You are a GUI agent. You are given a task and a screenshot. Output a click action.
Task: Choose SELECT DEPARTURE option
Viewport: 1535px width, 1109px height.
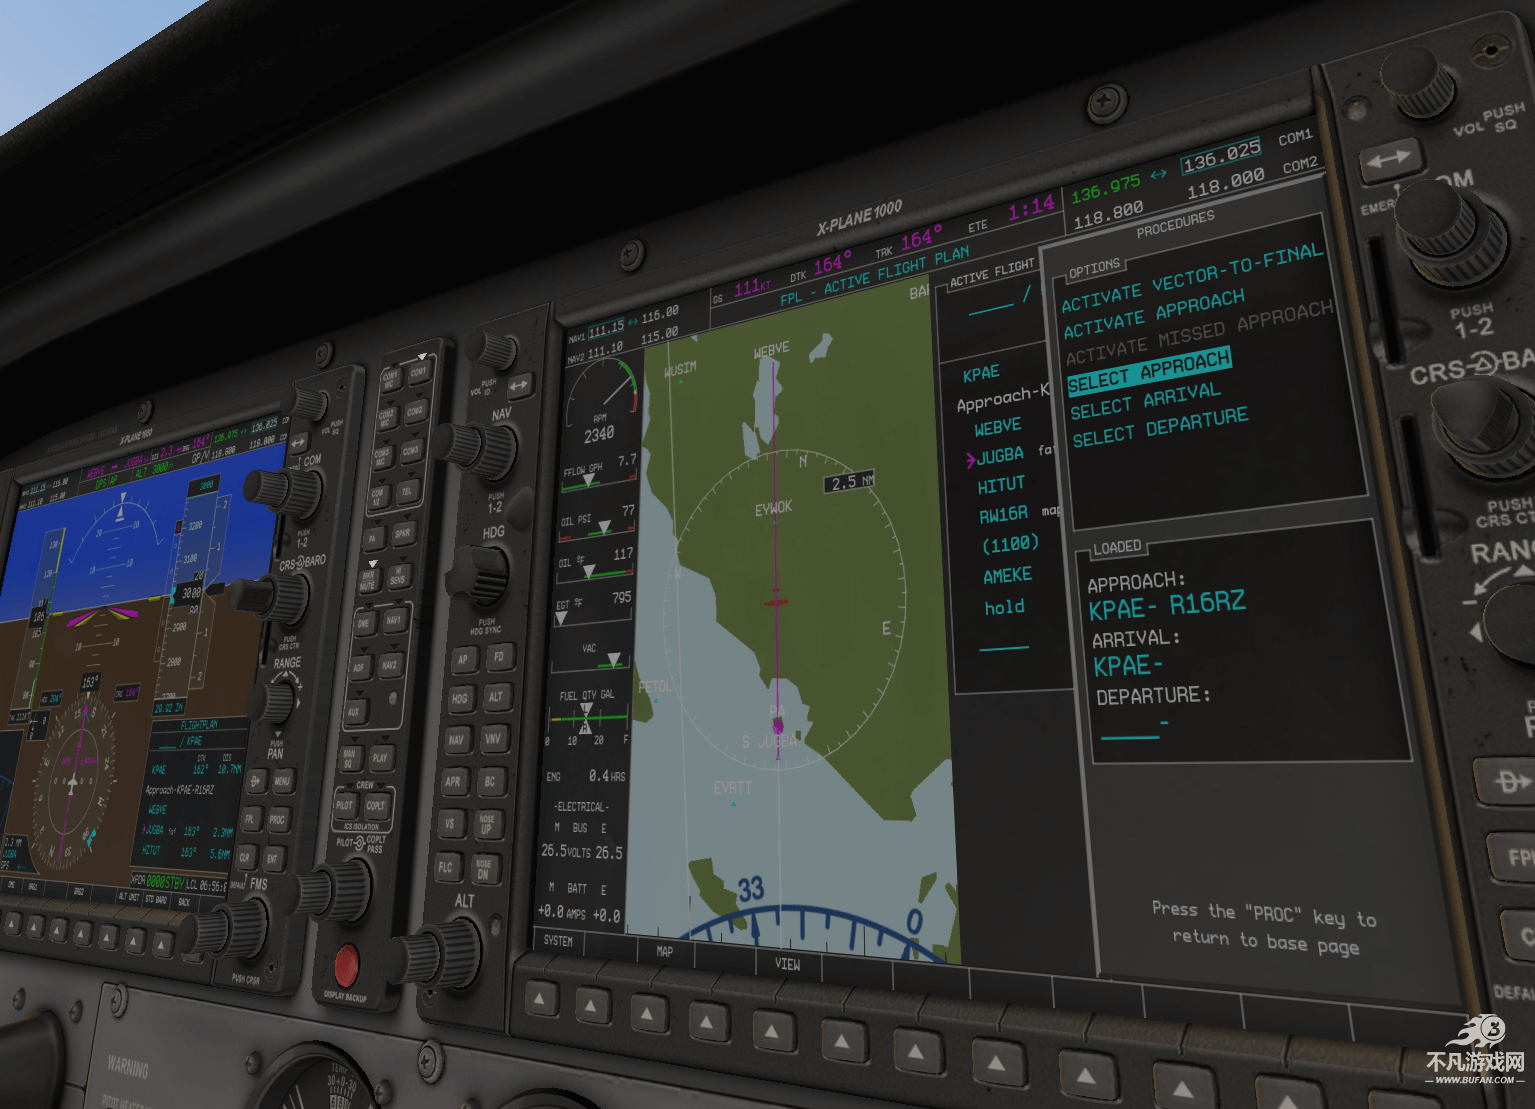[1160, 427]
